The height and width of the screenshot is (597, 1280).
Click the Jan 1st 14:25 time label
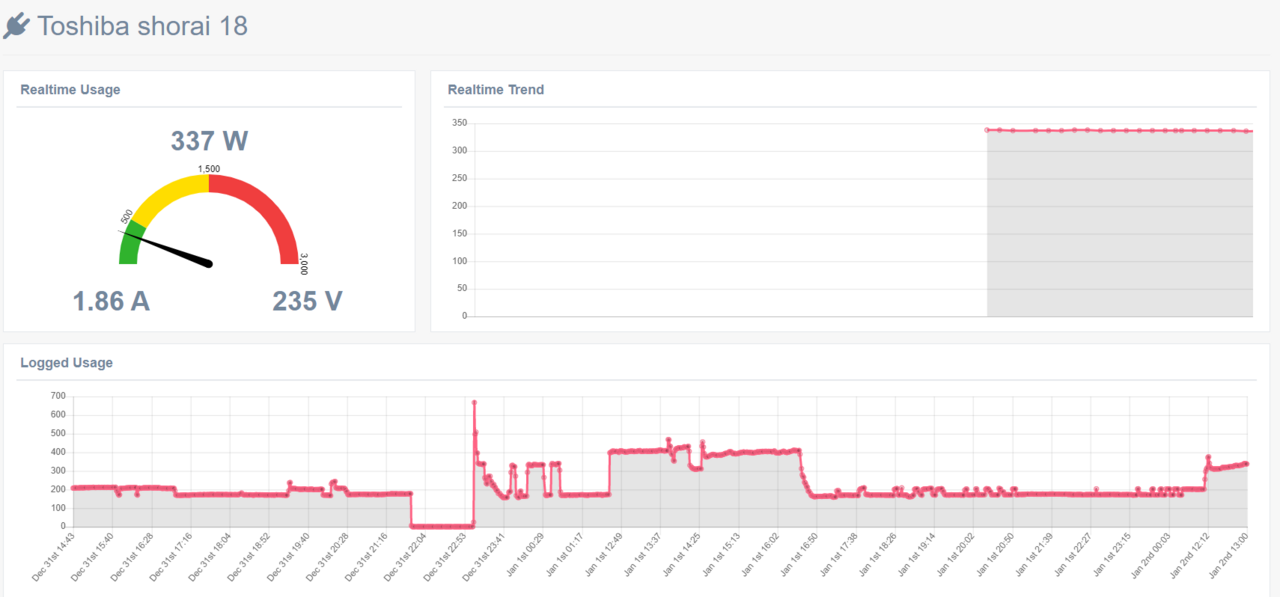click(682, 555)
